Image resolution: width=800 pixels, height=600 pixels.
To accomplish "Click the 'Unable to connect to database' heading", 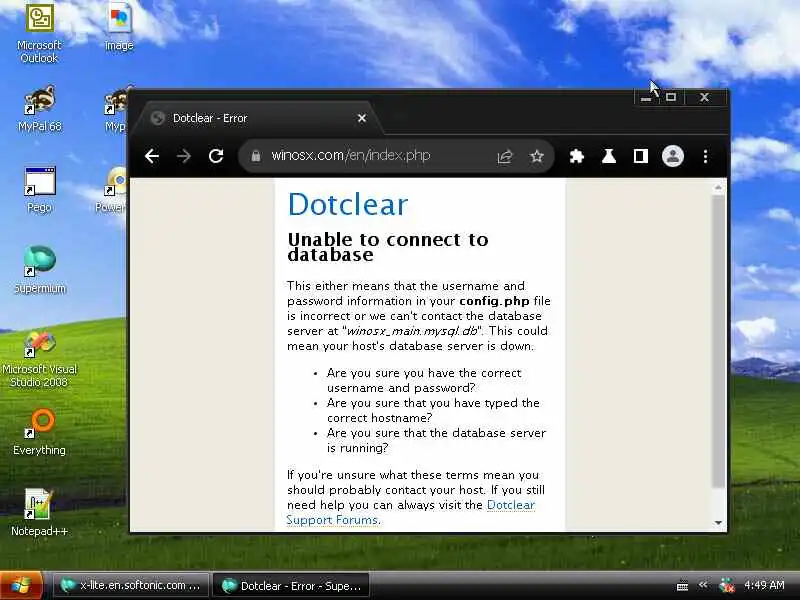I will [388, 247].
